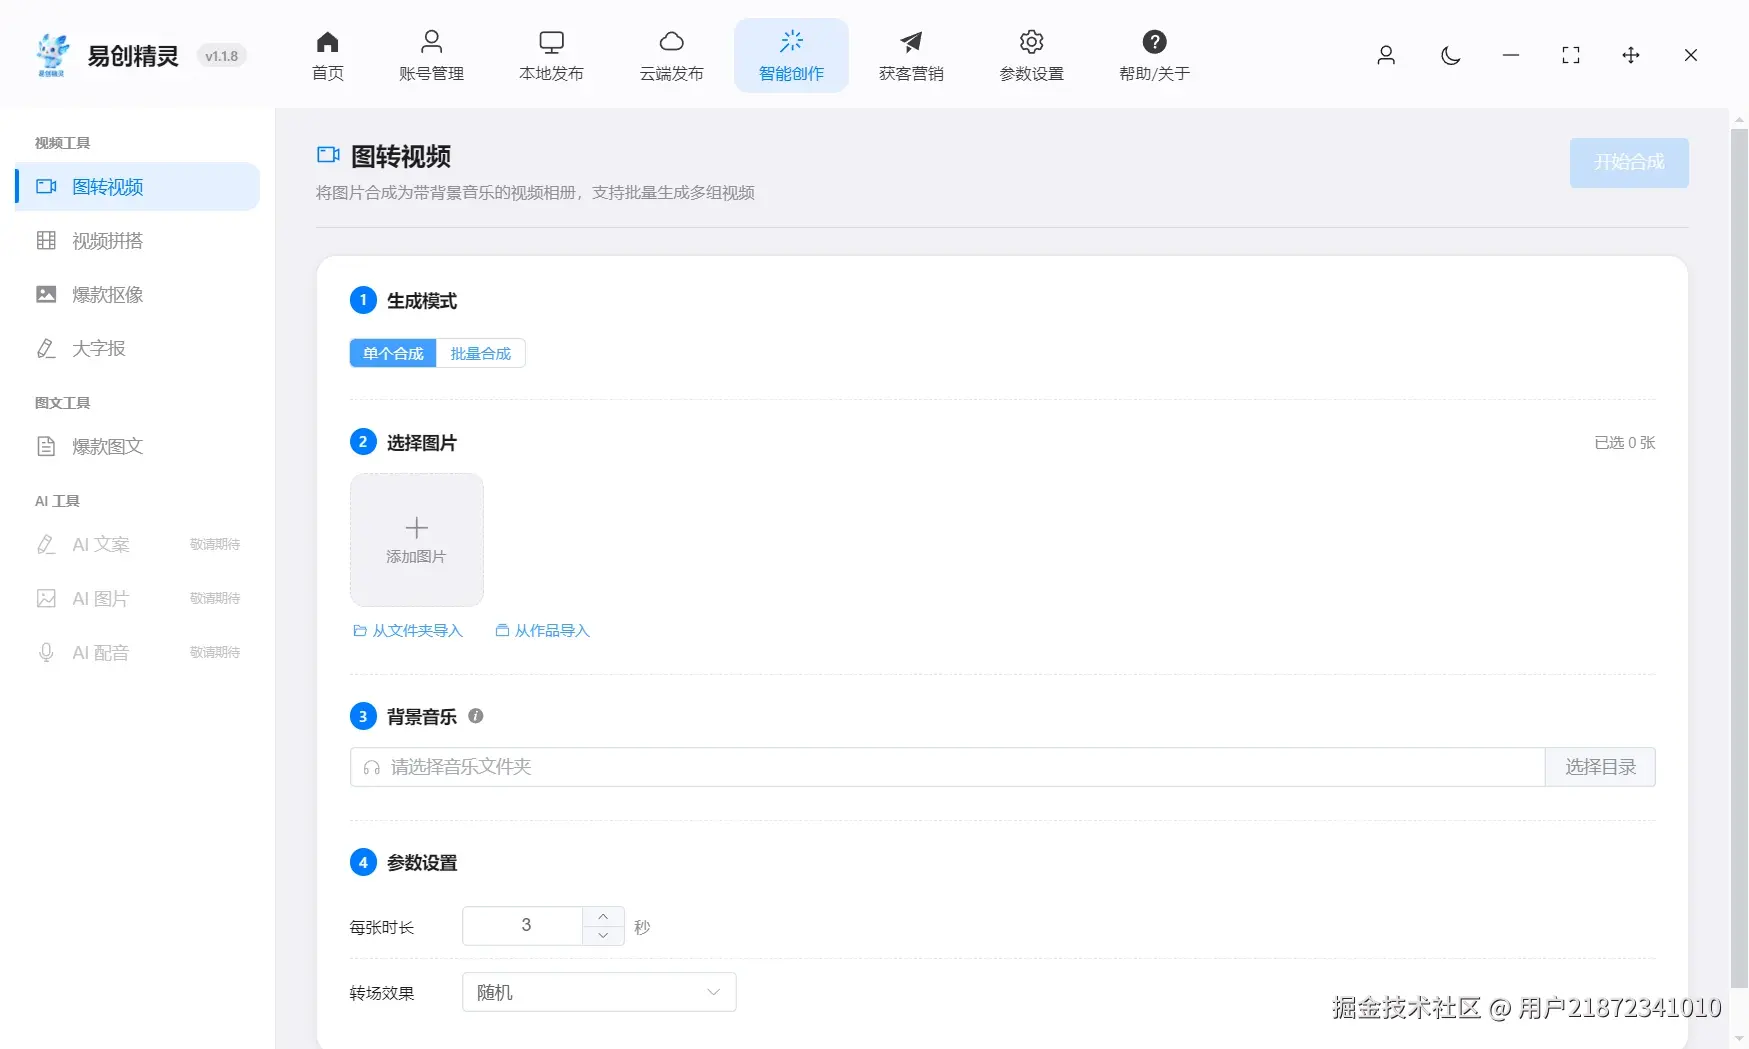Viewport: 1749px width, 1049px height.
Task: Click the 开始合成 start button
Action: pyautogui.click(x=1628, y=162)
